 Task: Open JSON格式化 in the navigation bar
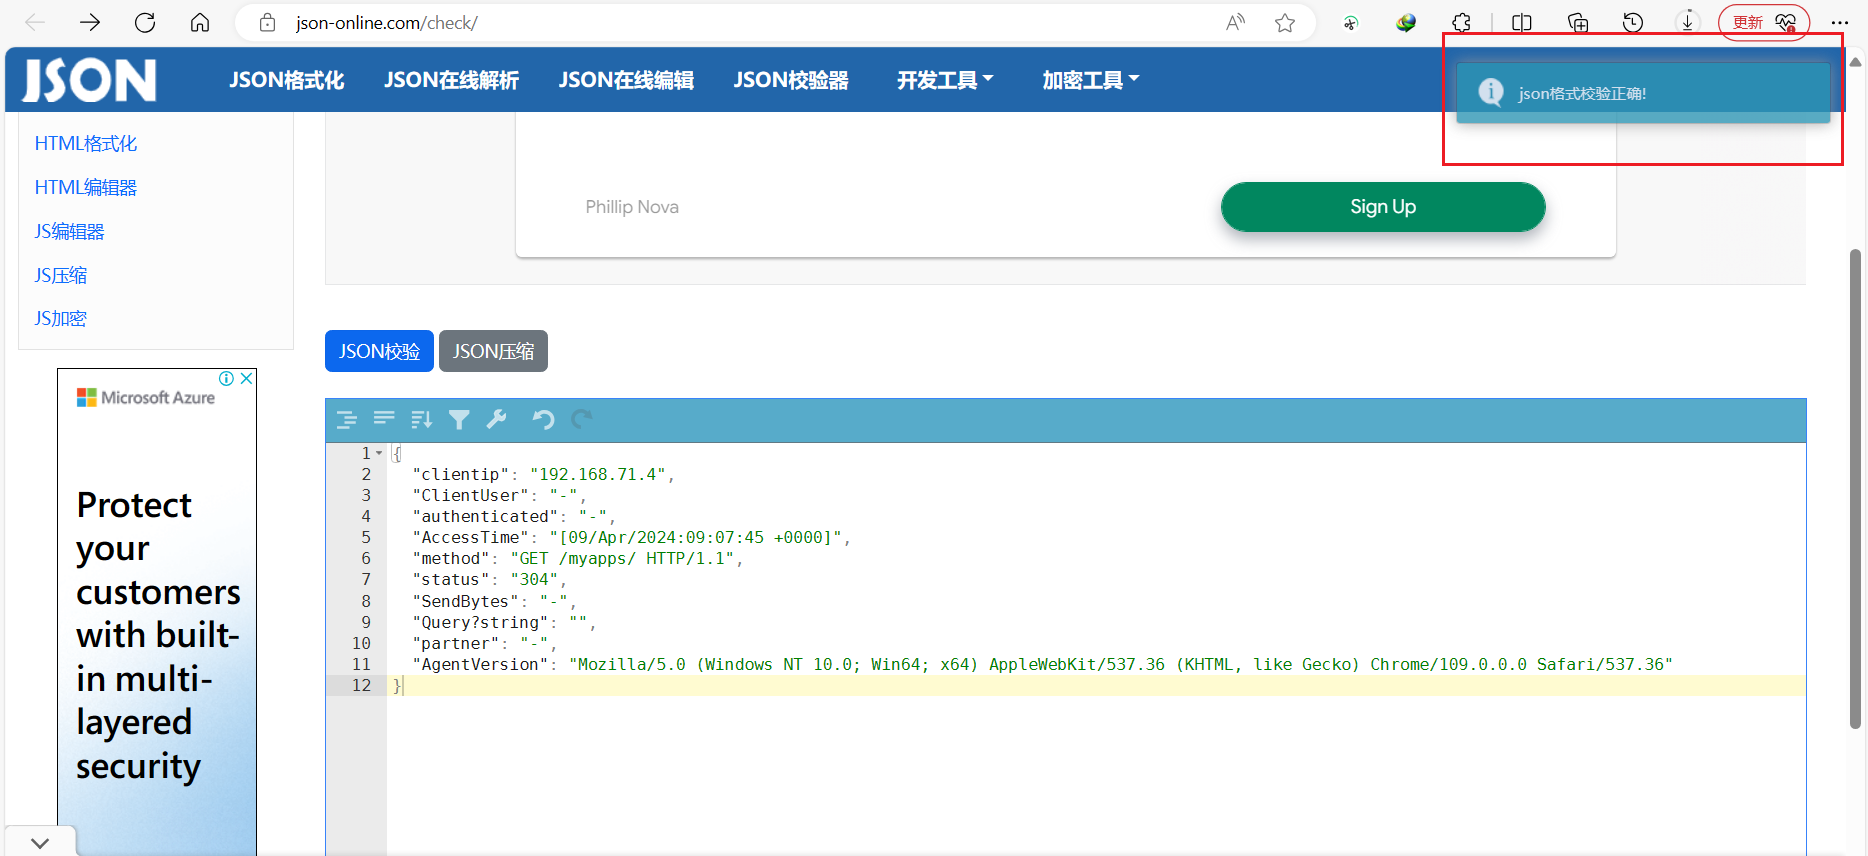[286, 80]
